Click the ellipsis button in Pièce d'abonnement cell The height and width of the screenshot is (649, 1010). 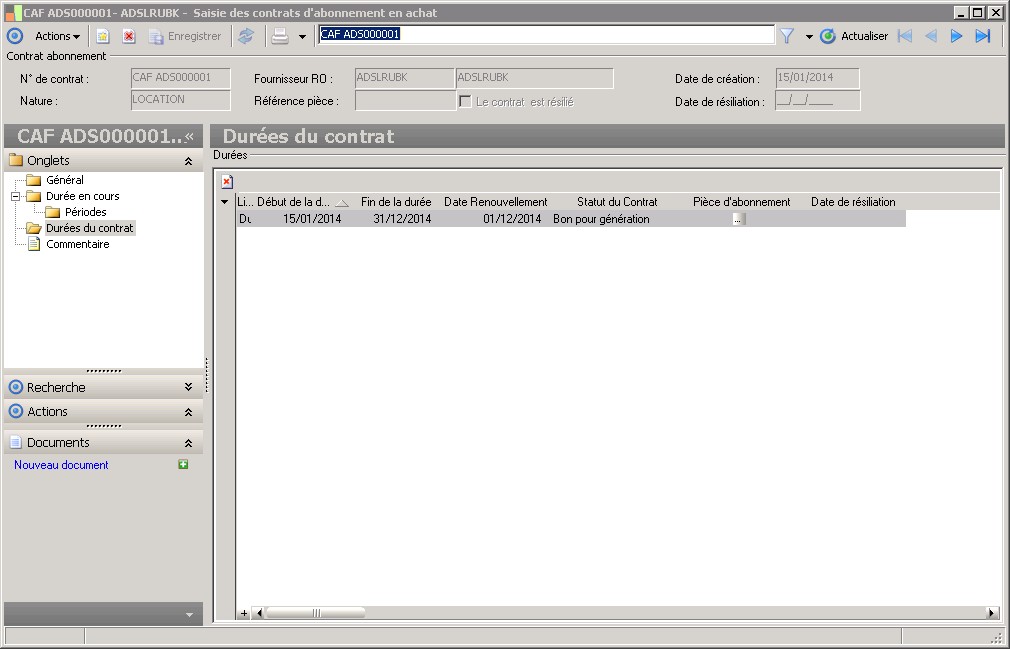click(x=738, y=219)
